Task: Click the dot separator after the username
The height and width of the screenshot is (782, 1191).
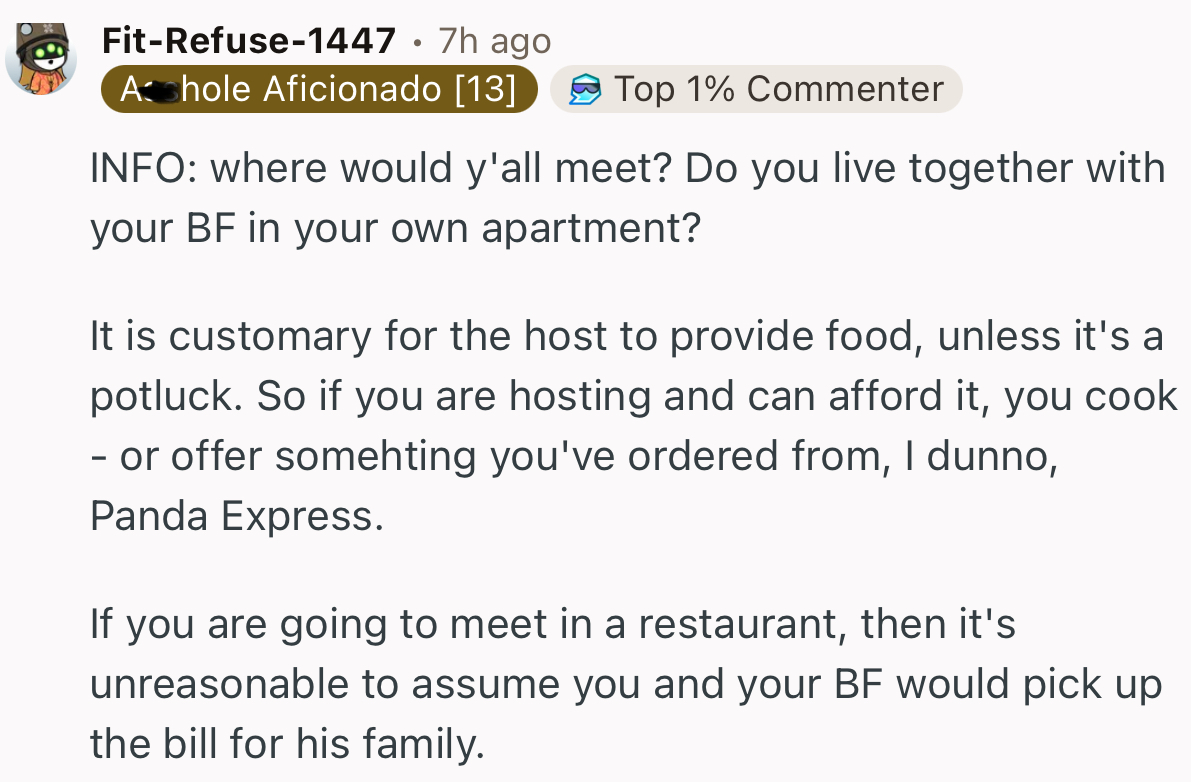Action: 419,43
